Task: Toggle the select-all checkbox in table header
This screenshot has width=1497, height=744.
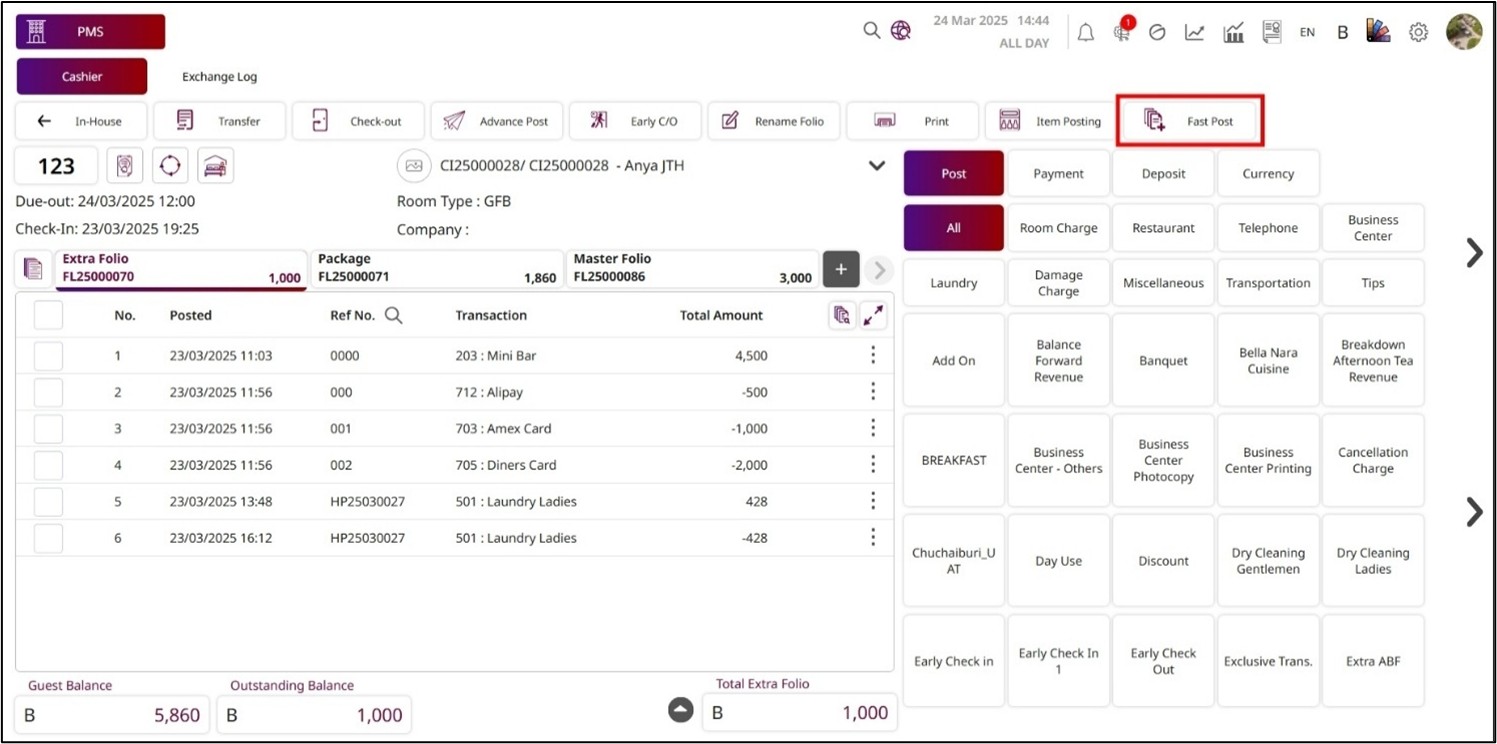Action: [48, 315]
